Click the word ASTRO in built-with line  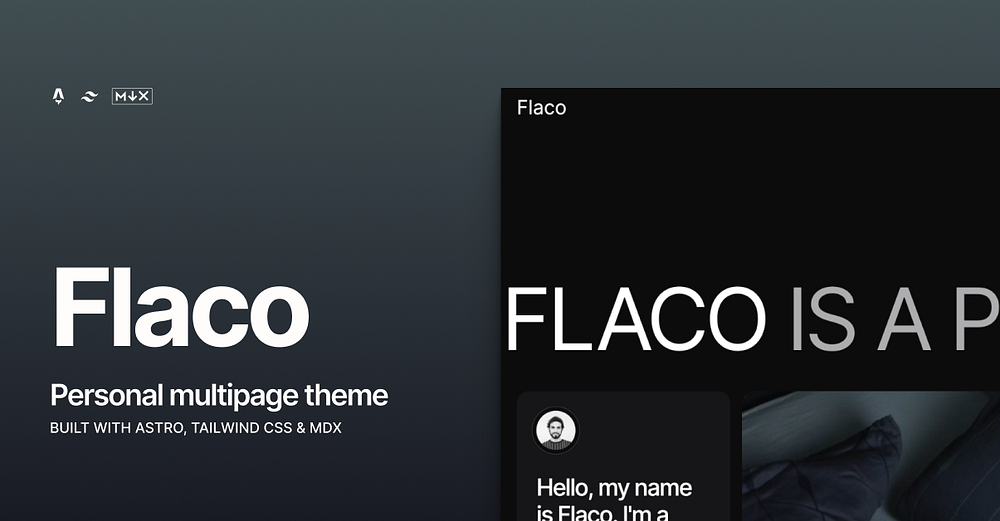[161, 428]
